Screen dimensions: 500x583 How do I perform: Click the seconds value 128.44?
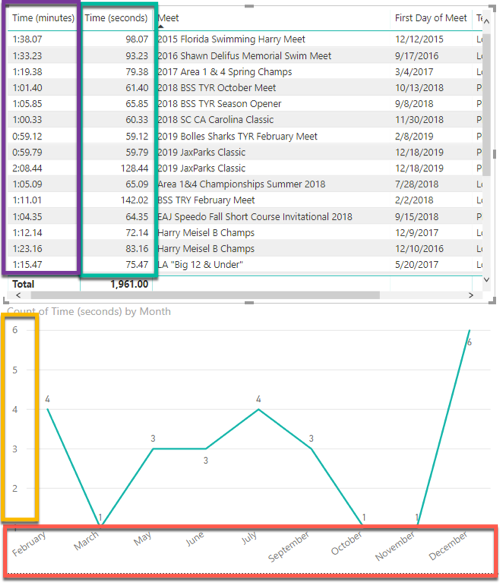click(x=135, y=168)
